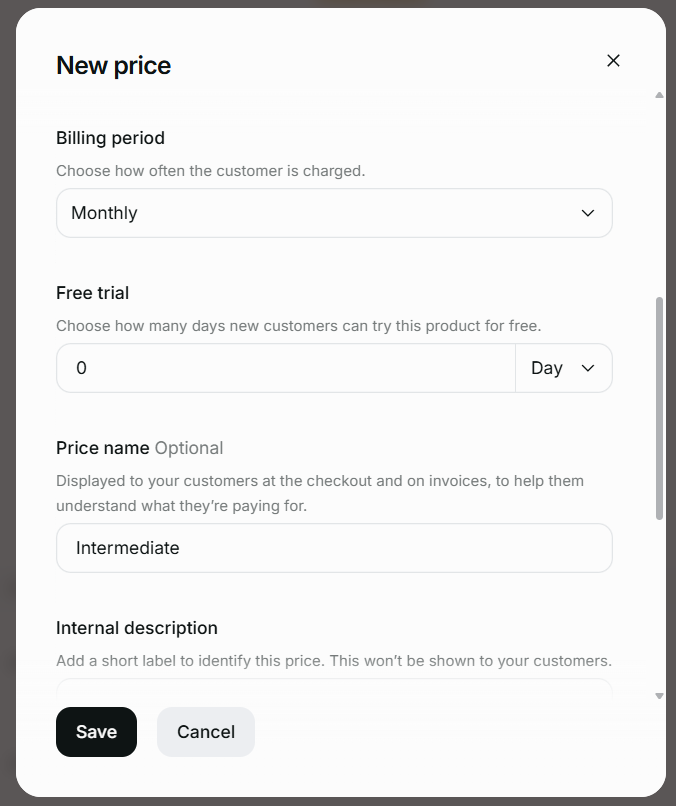Click the Internal description heading
The width and height of the screenshot is (676, 806).
point(136,627)
